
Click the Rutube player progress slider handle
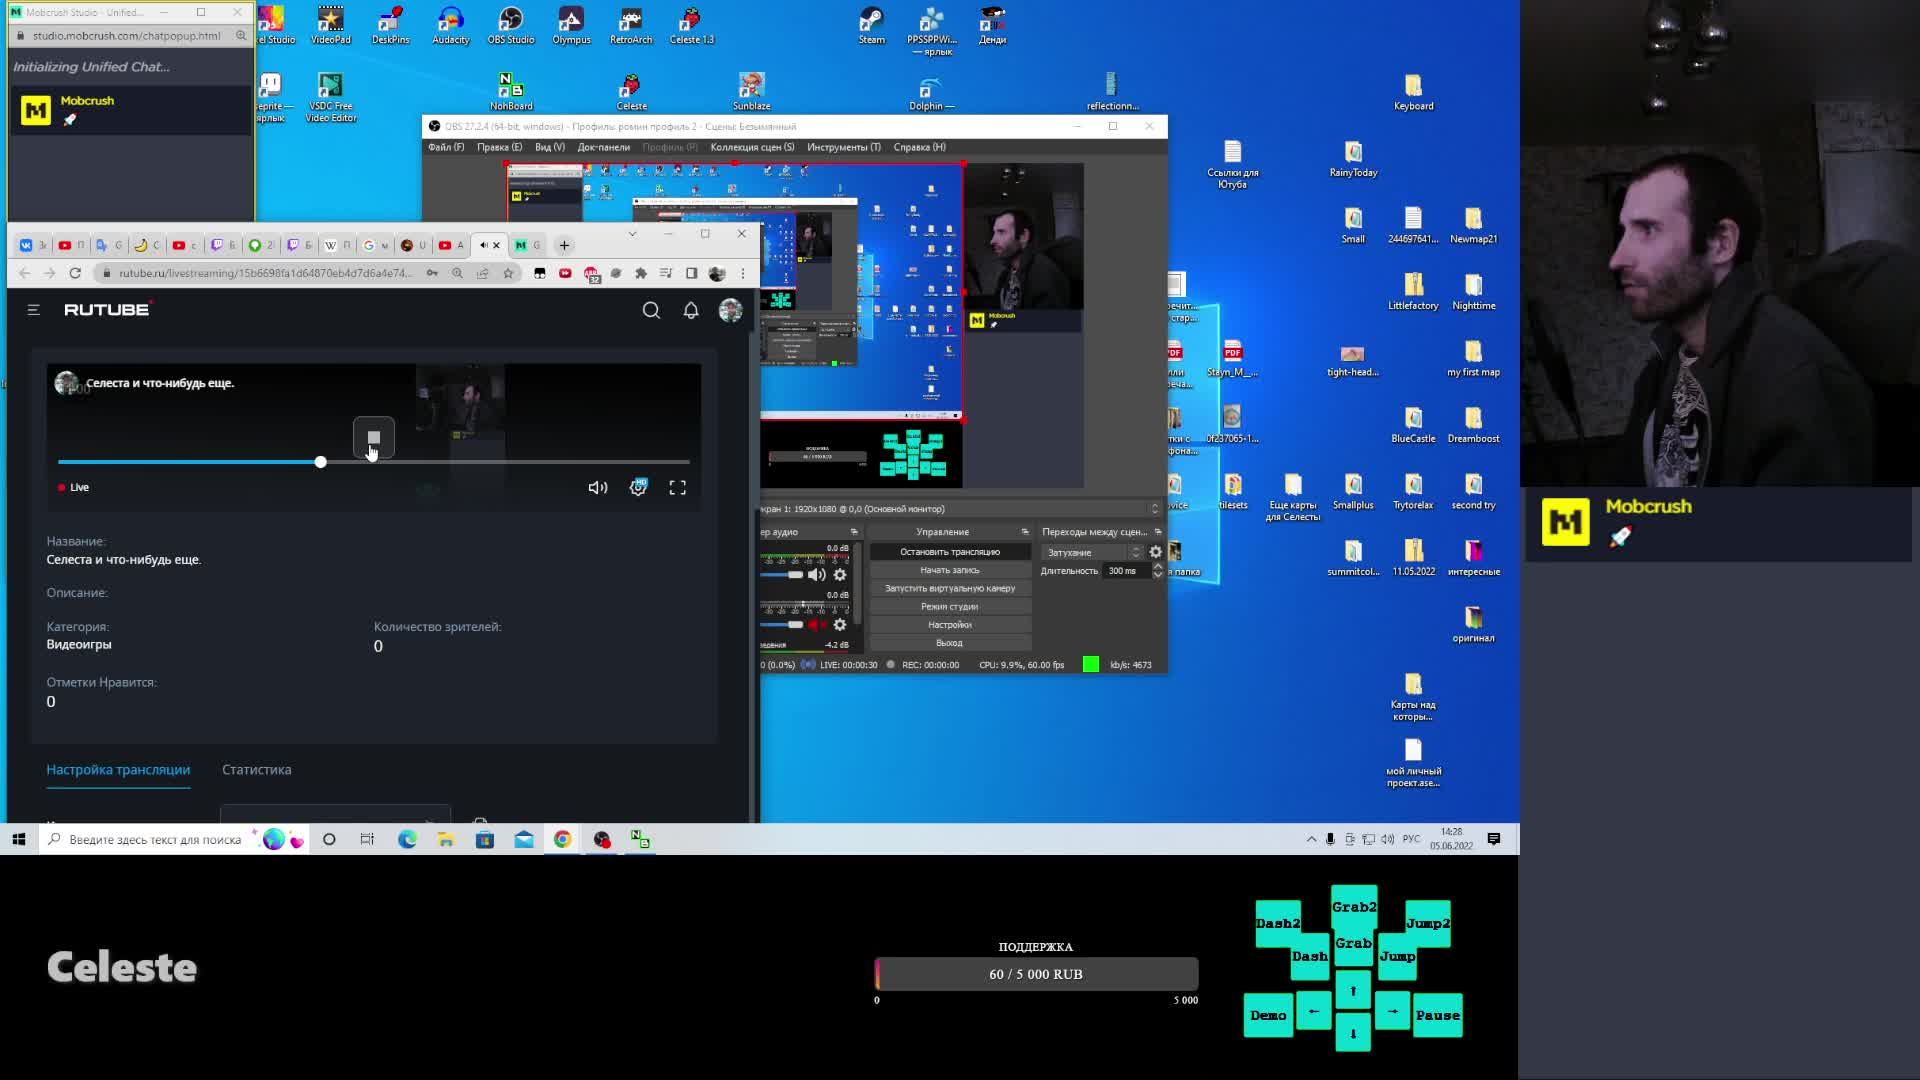coord(320,462)
